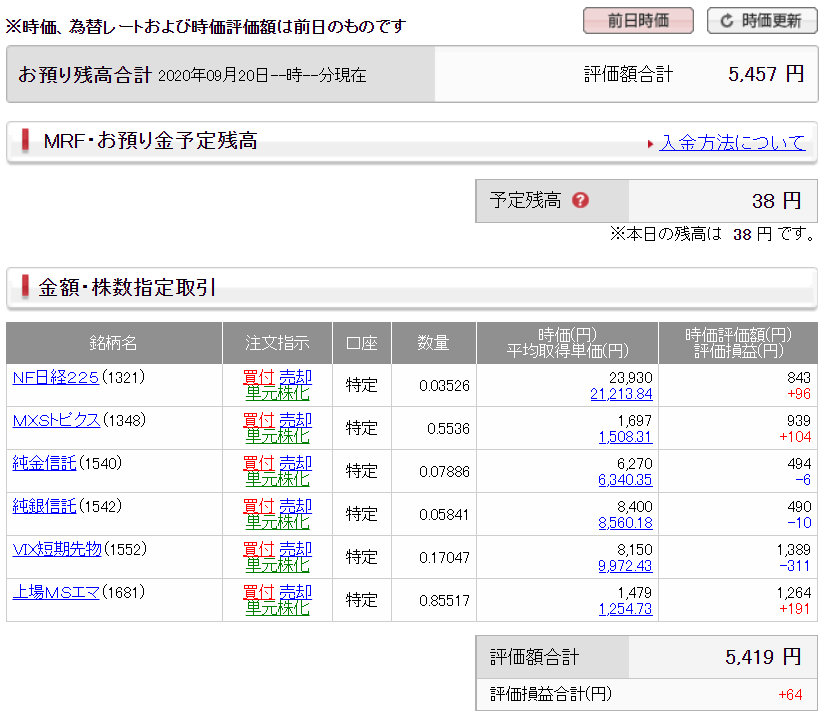Viewport: 824px width, 719px height.
Task: Click the 時価更新 refresh button
Action: click(762, 21)
